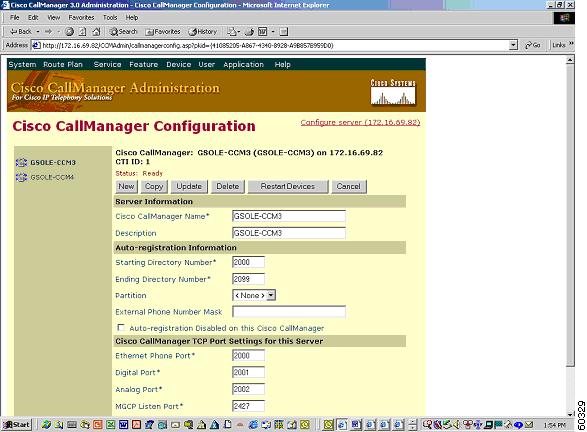This screenshot has width=587, height=432.
Task: Click the Internet Explorer window icon in the title bar
Action: point(5,5)
